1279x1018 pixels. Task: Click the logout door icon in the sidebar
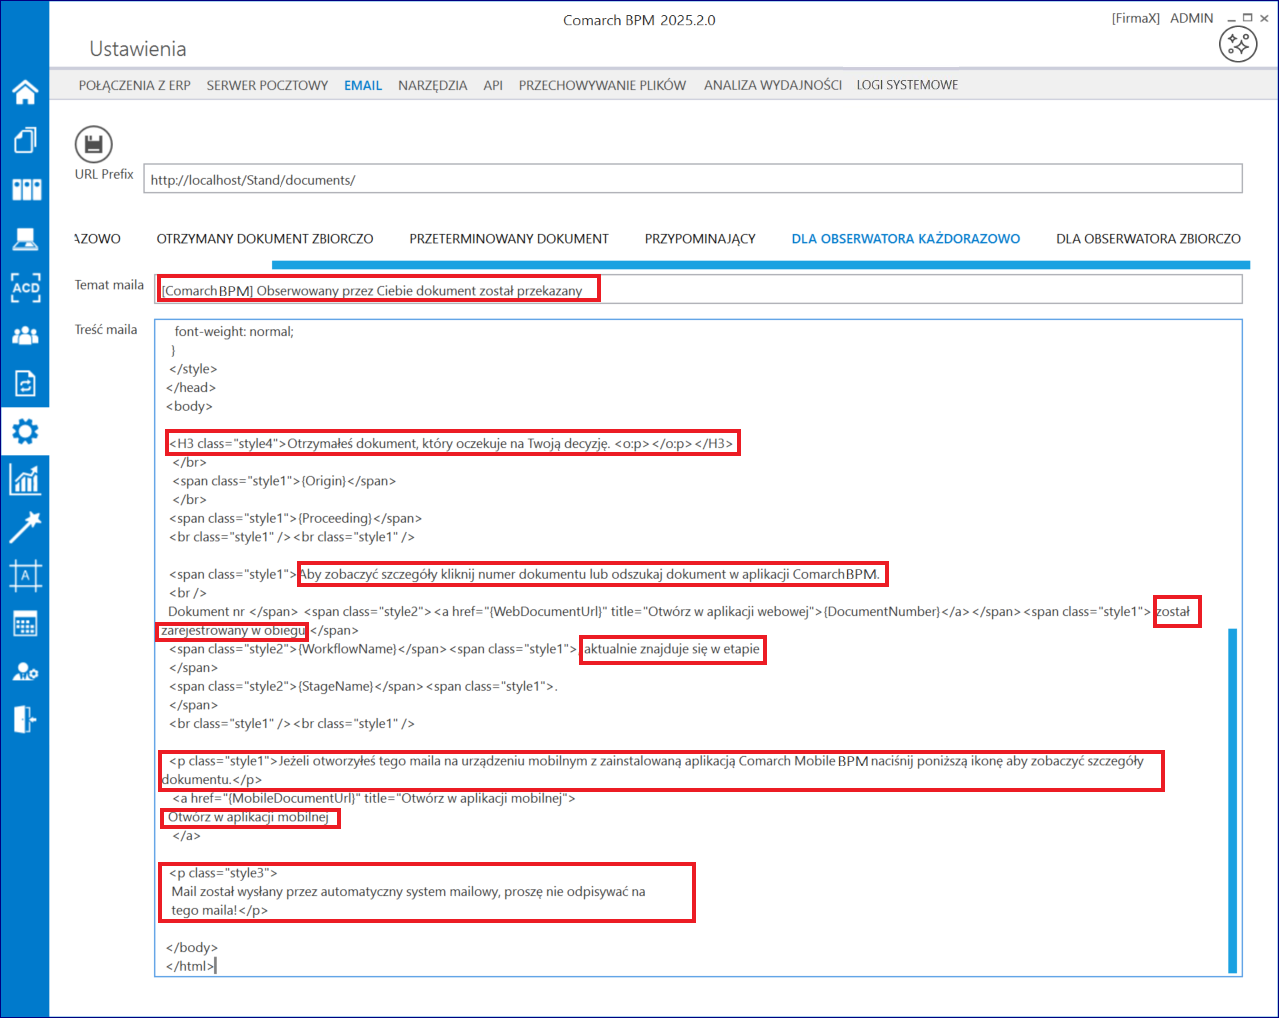click(25, 719)
